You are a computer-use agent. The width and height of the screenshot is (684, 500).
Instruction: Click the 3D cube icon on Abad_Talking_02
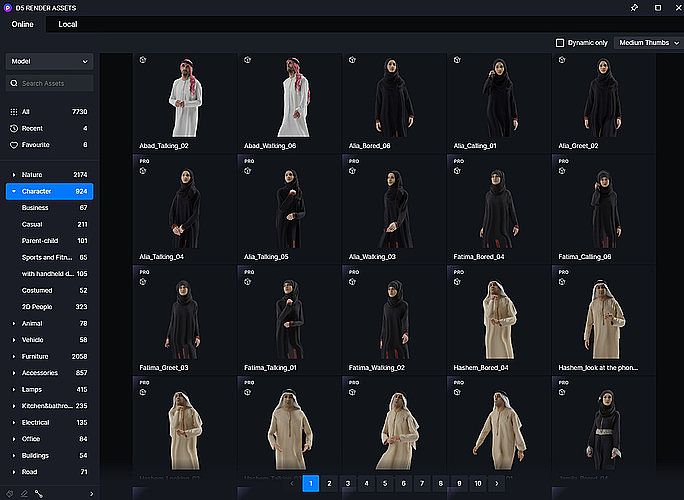tap(143, 60)
